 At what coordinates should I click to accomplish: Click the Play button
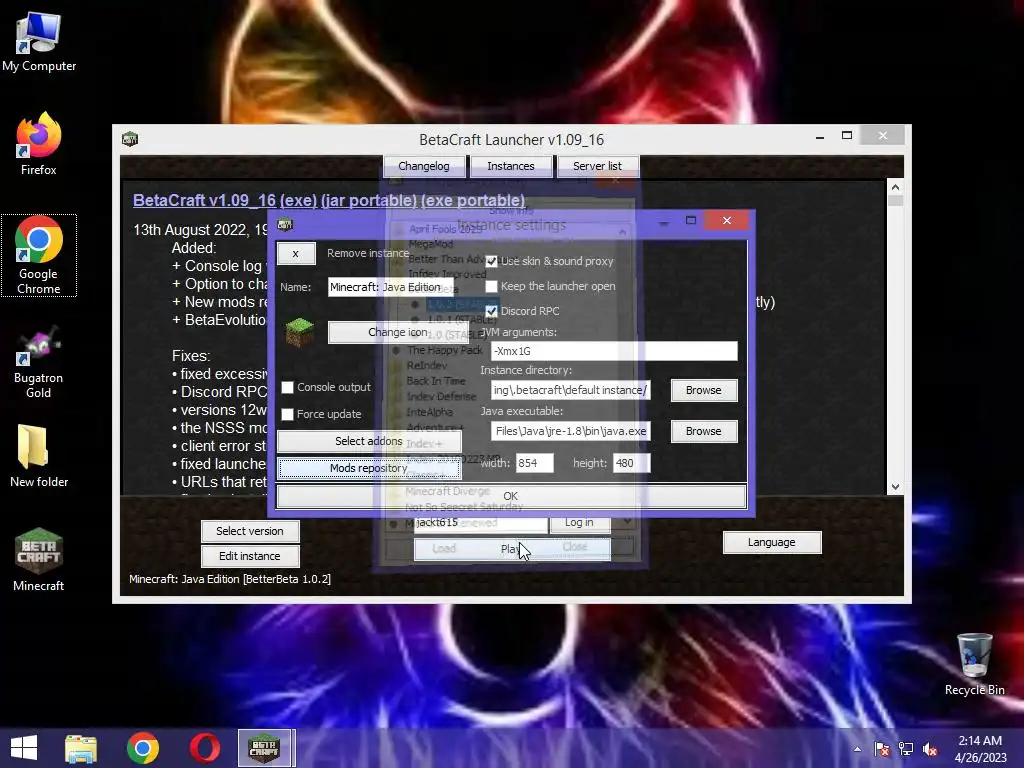pos(512,549)
